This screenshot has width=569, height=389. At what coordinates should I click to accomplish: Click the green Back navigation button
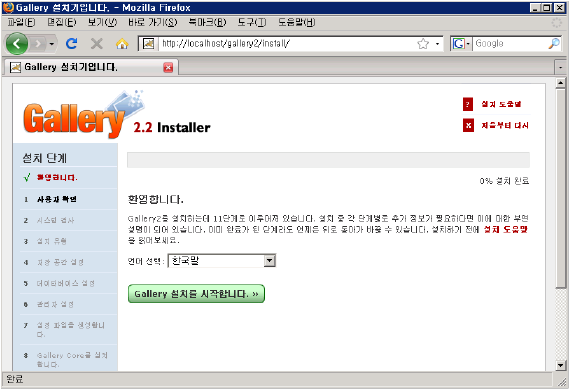click(x=17, y=44)
